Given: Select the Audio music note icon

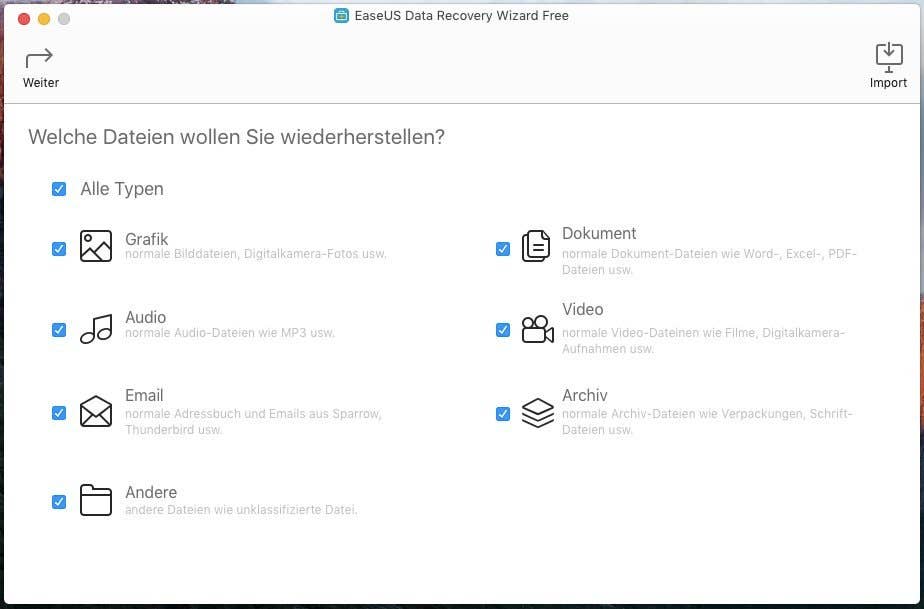Looking at the screenshot, I should coord(95,328).
